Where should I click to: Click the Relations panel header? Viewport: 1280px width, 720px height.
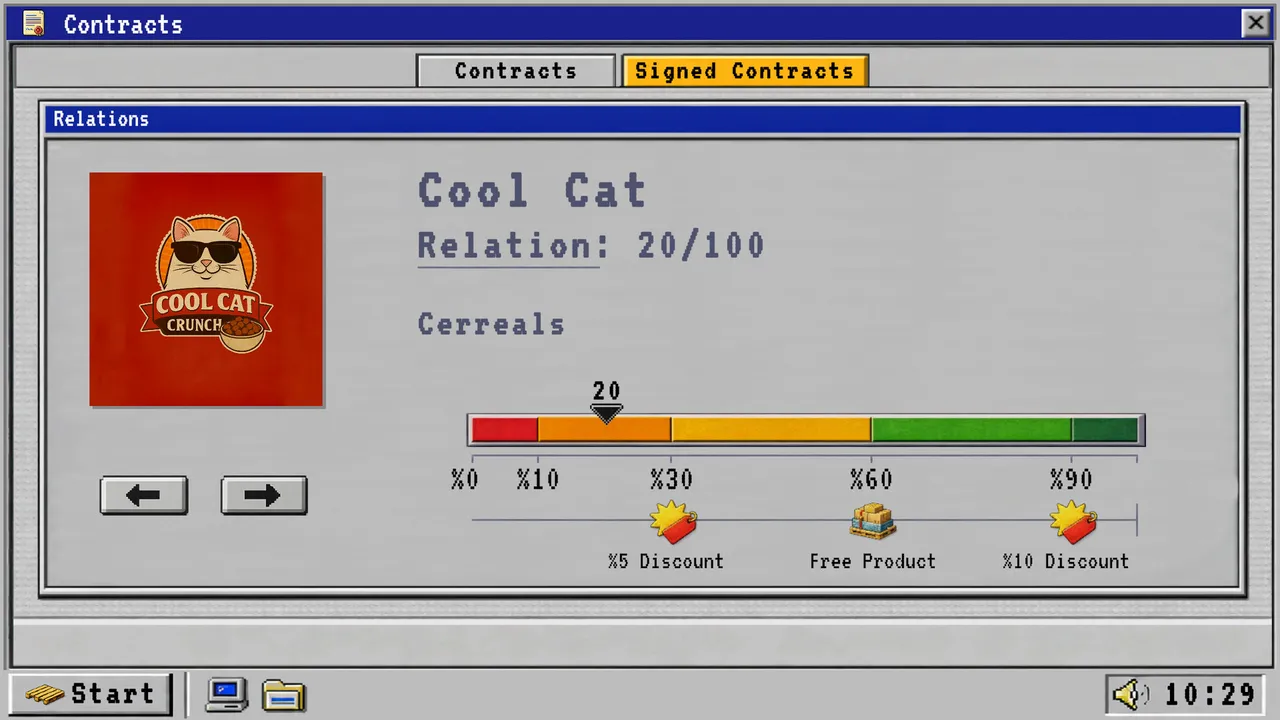point(644,119)
